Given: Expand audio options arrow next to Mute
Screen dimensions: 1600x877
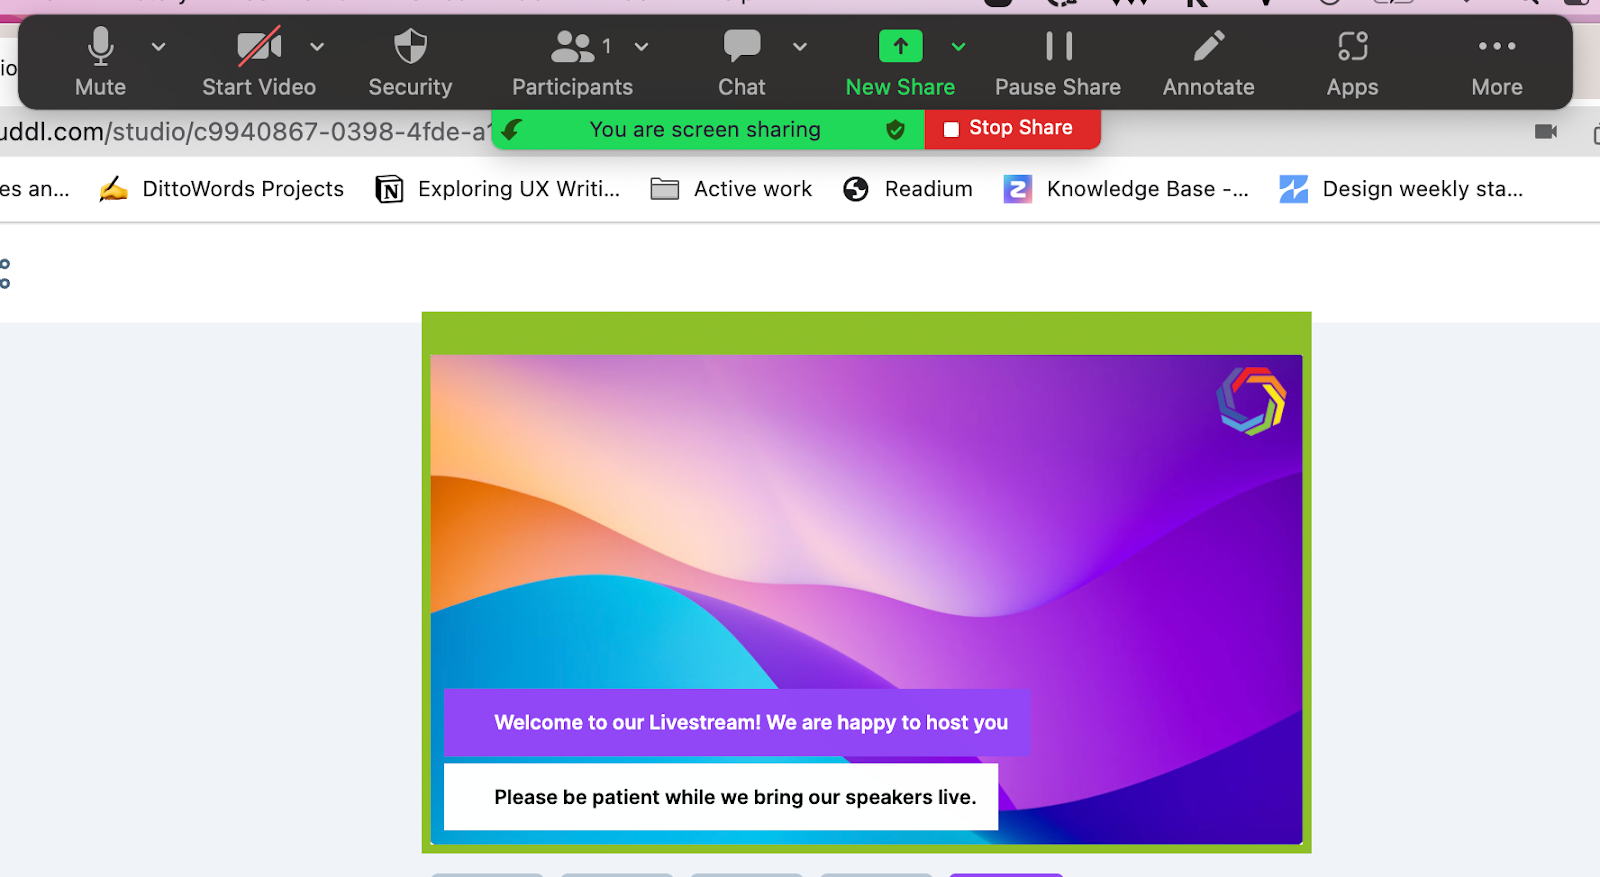Looking at the screenshot, I should pyautogui.click(x=158, y=46).
